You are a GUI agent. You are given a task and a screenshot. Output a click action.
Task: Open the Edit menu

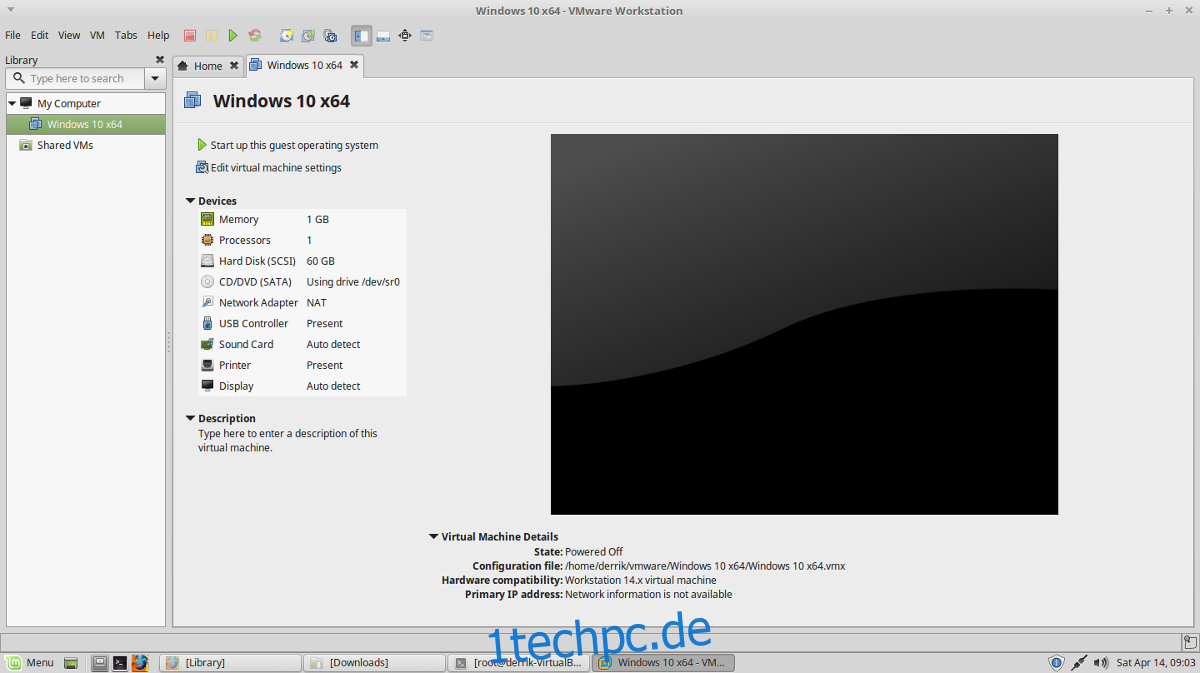(x=39, y=35)
